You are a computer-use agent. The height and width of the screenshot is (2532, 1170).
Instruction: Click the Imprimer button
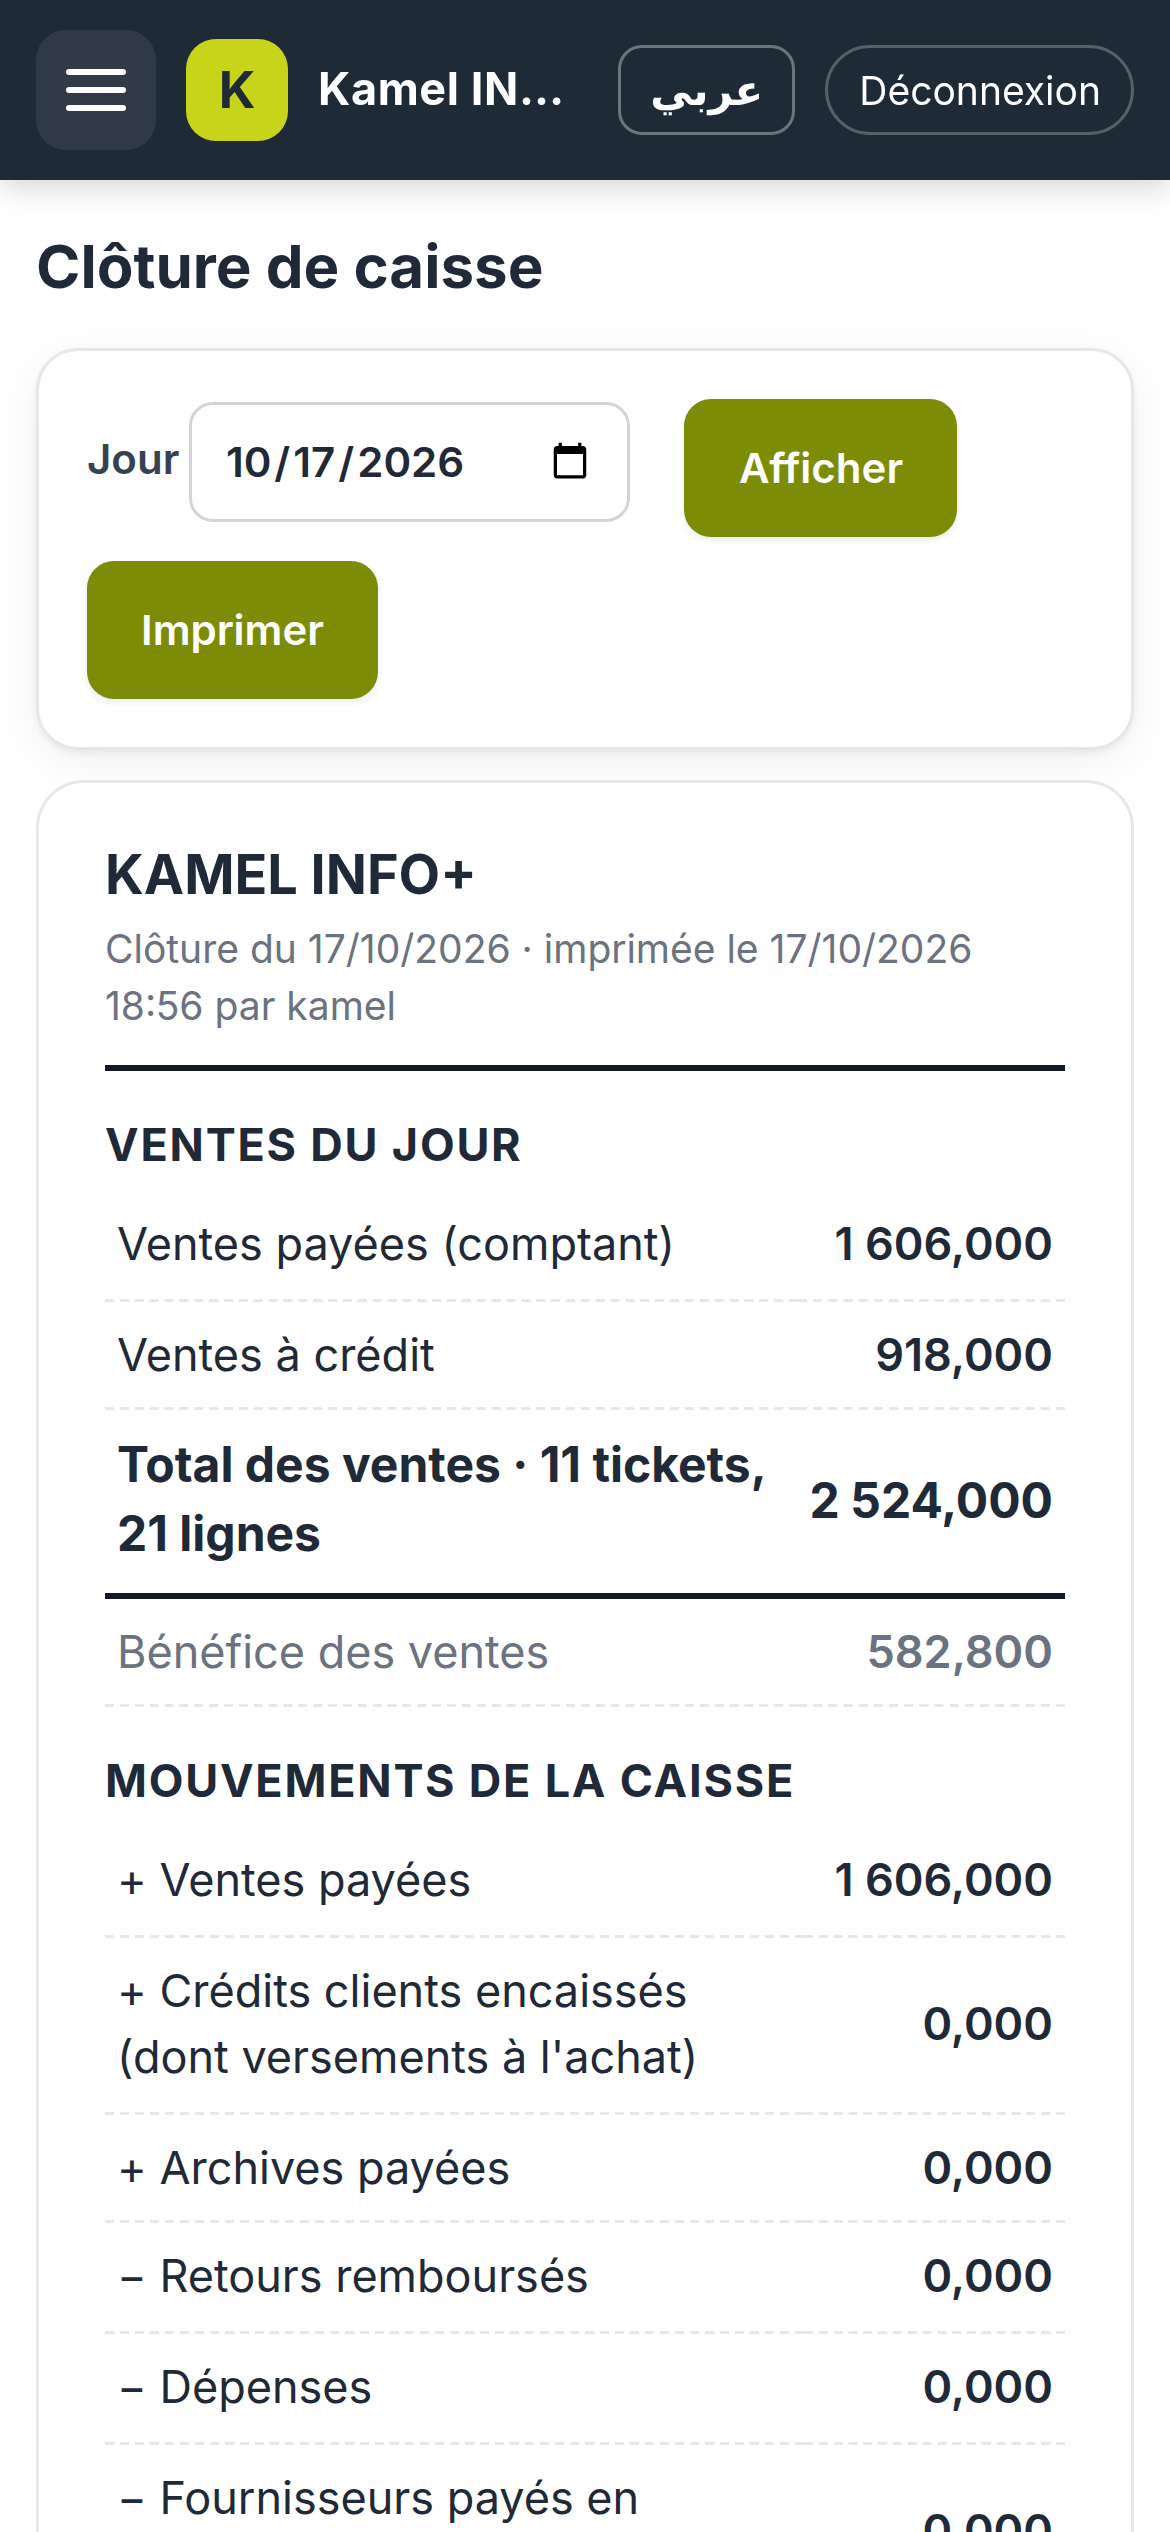232,630
